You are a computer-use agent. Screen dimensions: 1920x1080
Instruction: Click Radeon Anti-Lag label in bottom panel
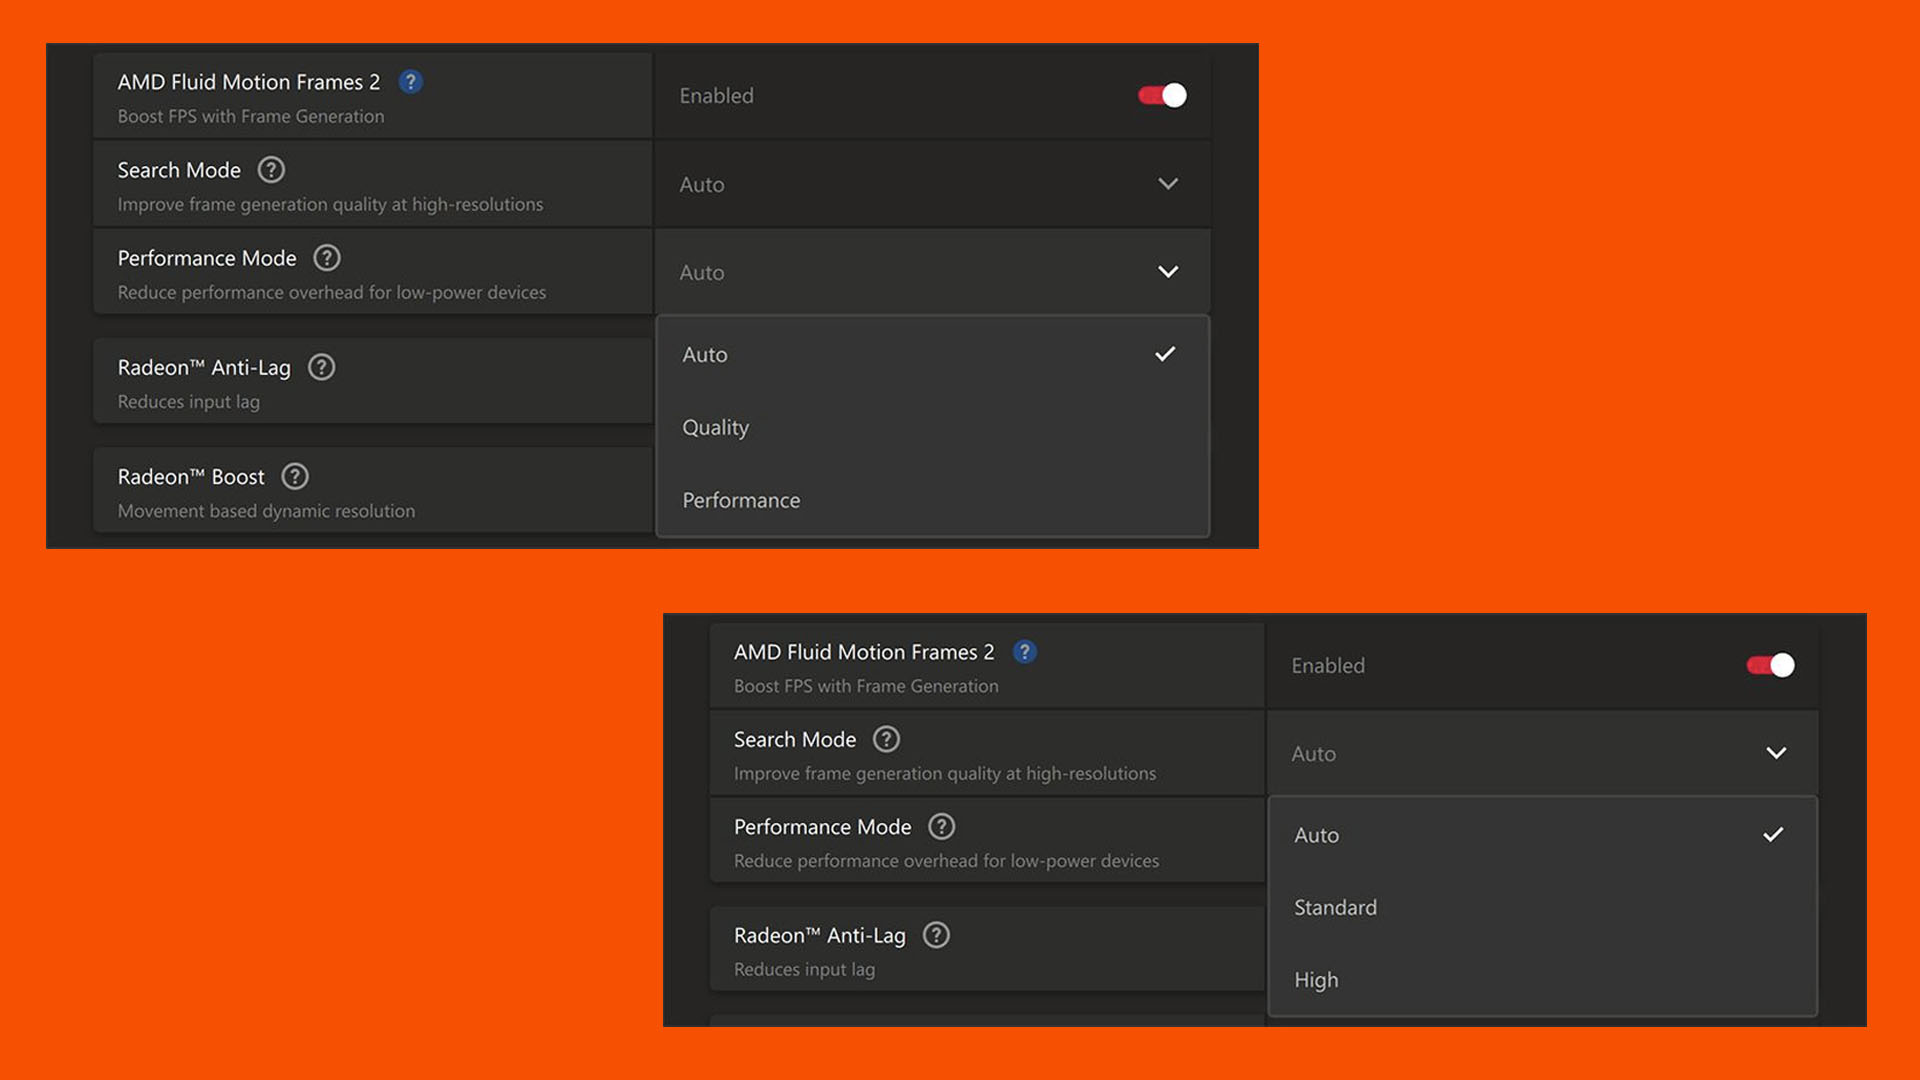click(x=819, y=935)
